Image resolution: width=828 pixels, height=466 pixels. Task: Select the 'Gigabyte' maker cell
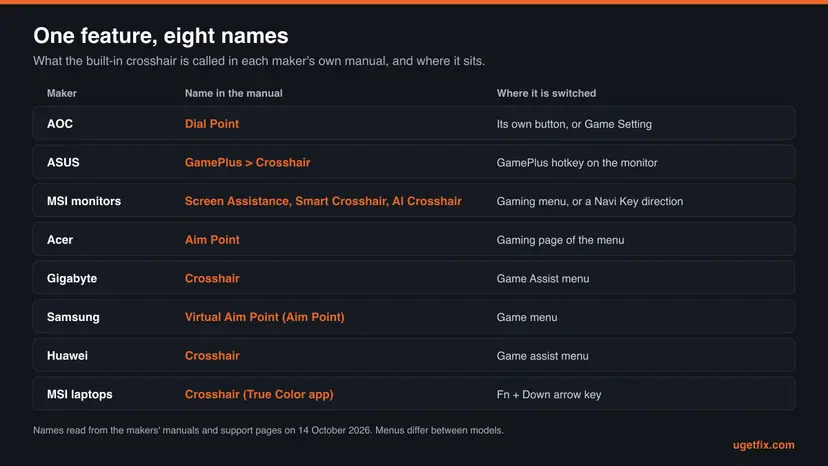pos(72,278)
